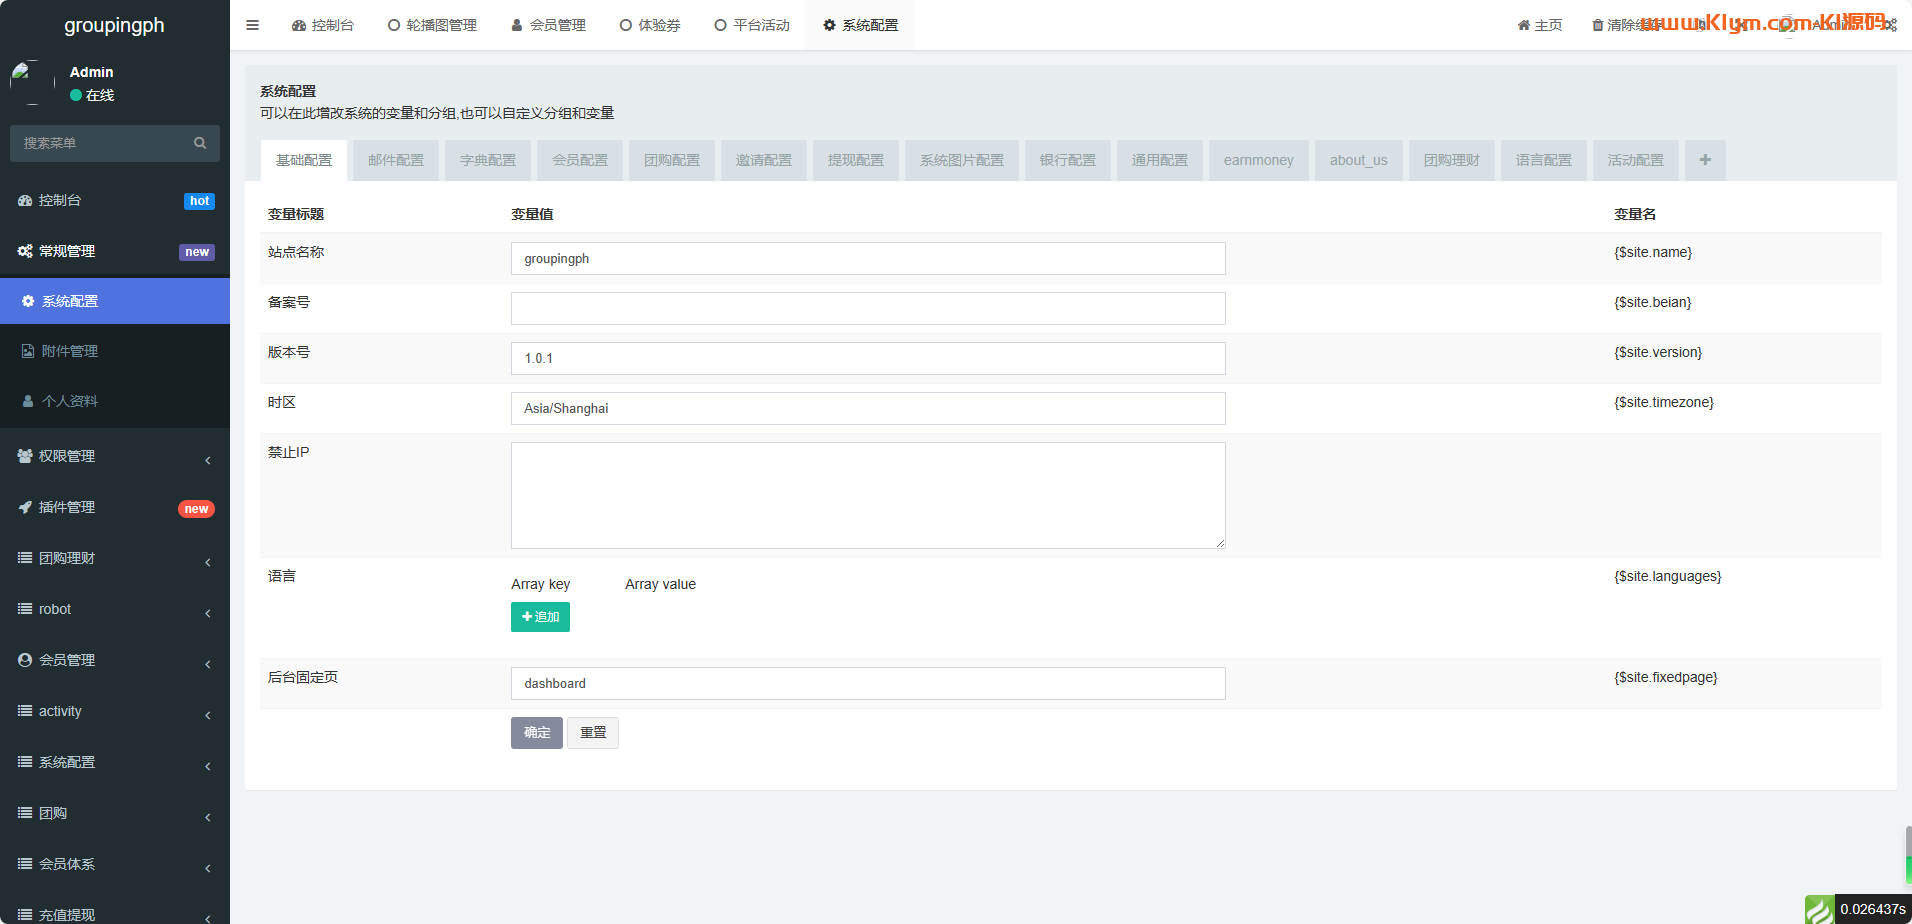
Task: Switch to the 团购配置 config tab
Action: (672, 160)
